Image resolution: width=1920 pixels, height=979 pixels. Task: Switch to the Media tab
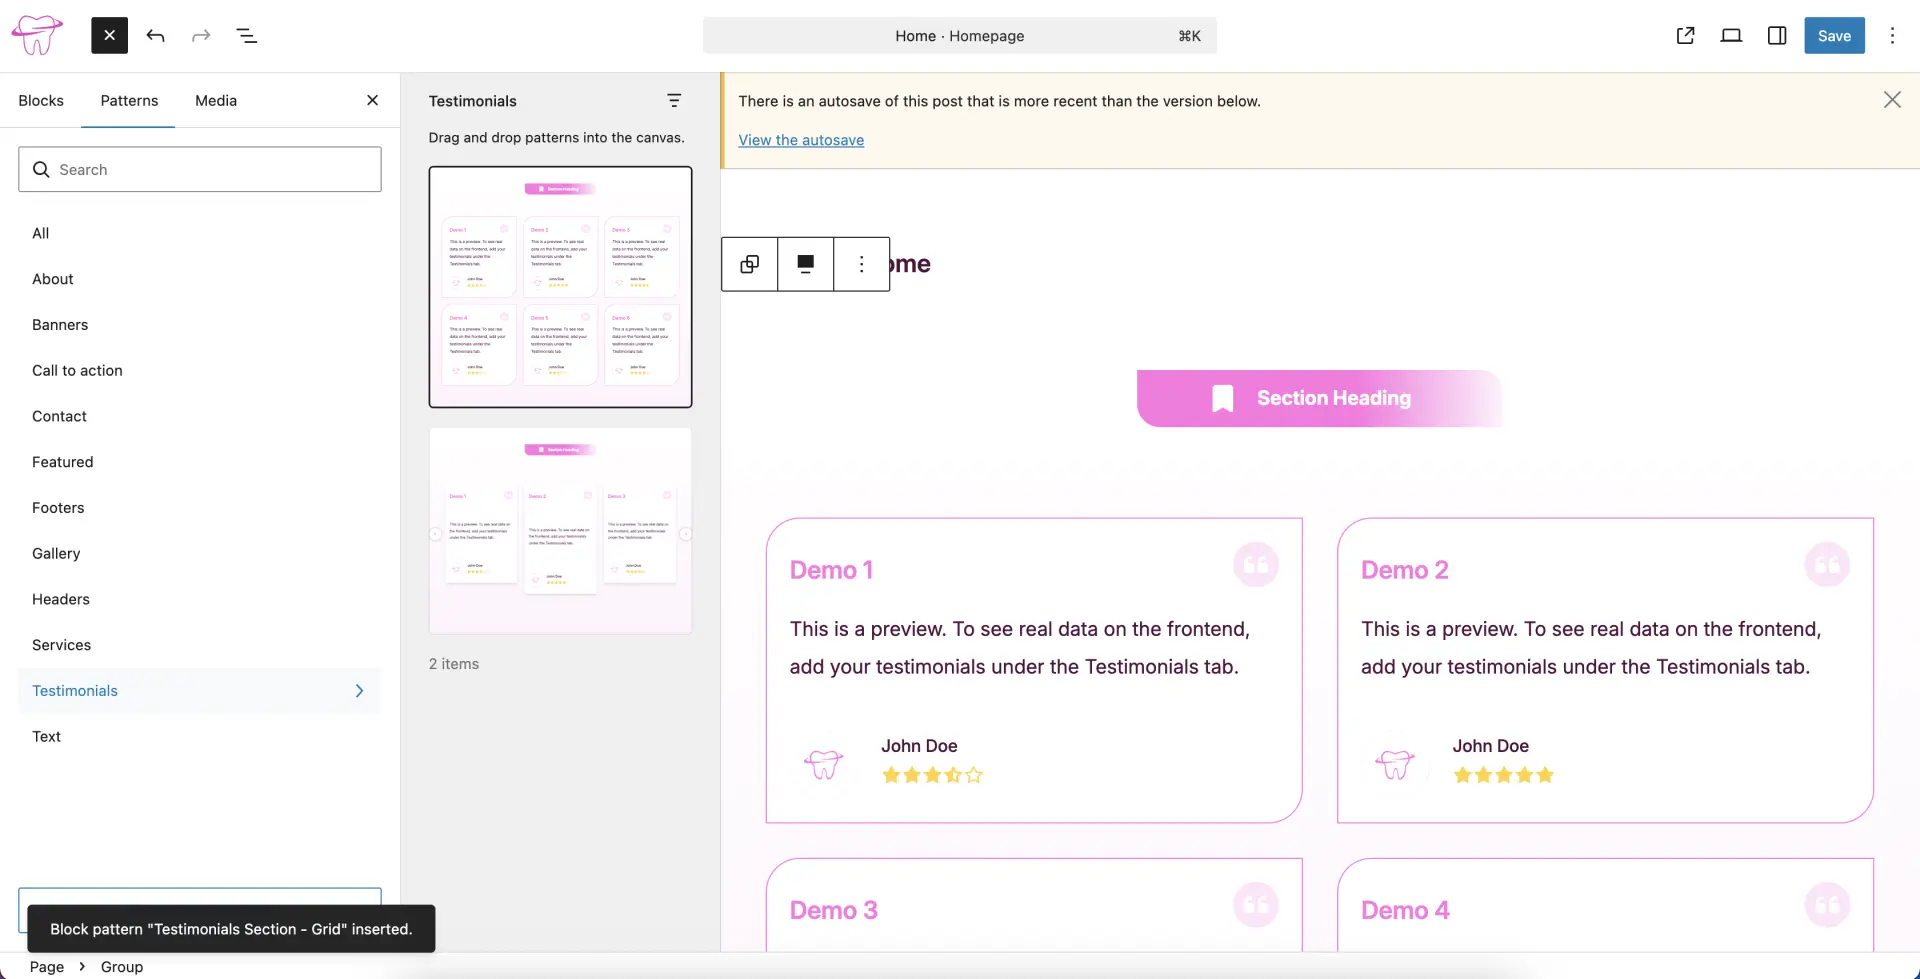[216, 100]
